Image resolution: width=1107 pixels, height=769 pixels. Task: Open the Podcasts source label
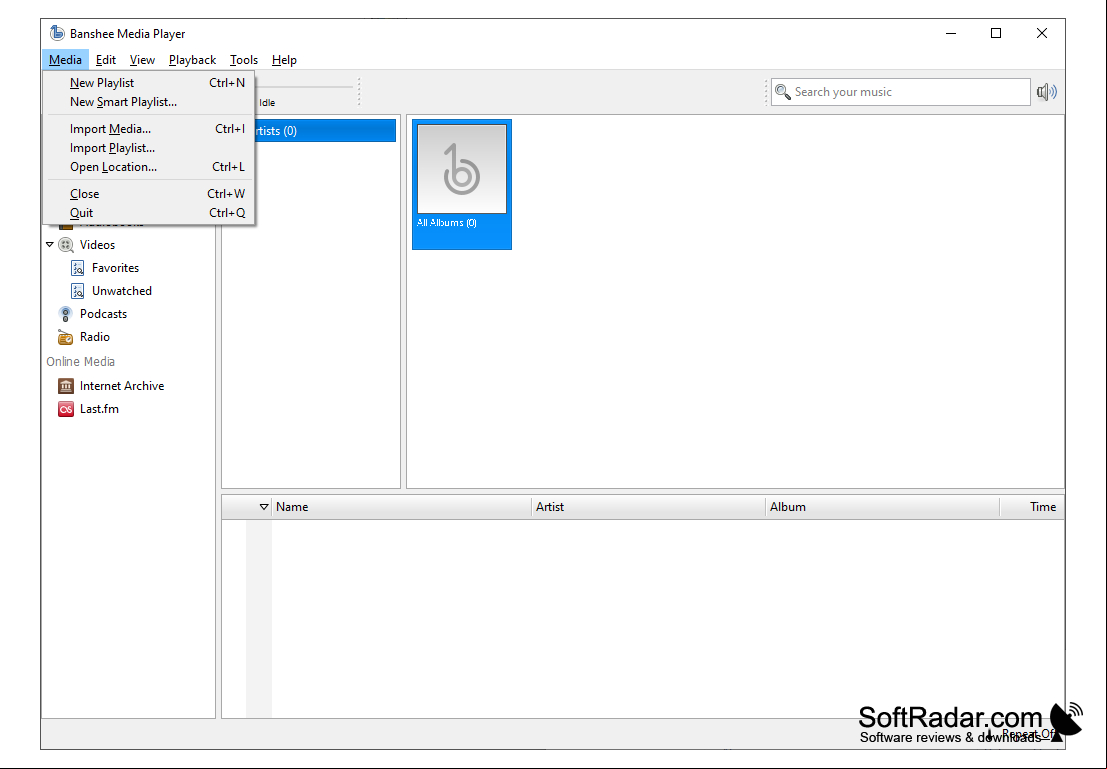[x=103, y=314]
